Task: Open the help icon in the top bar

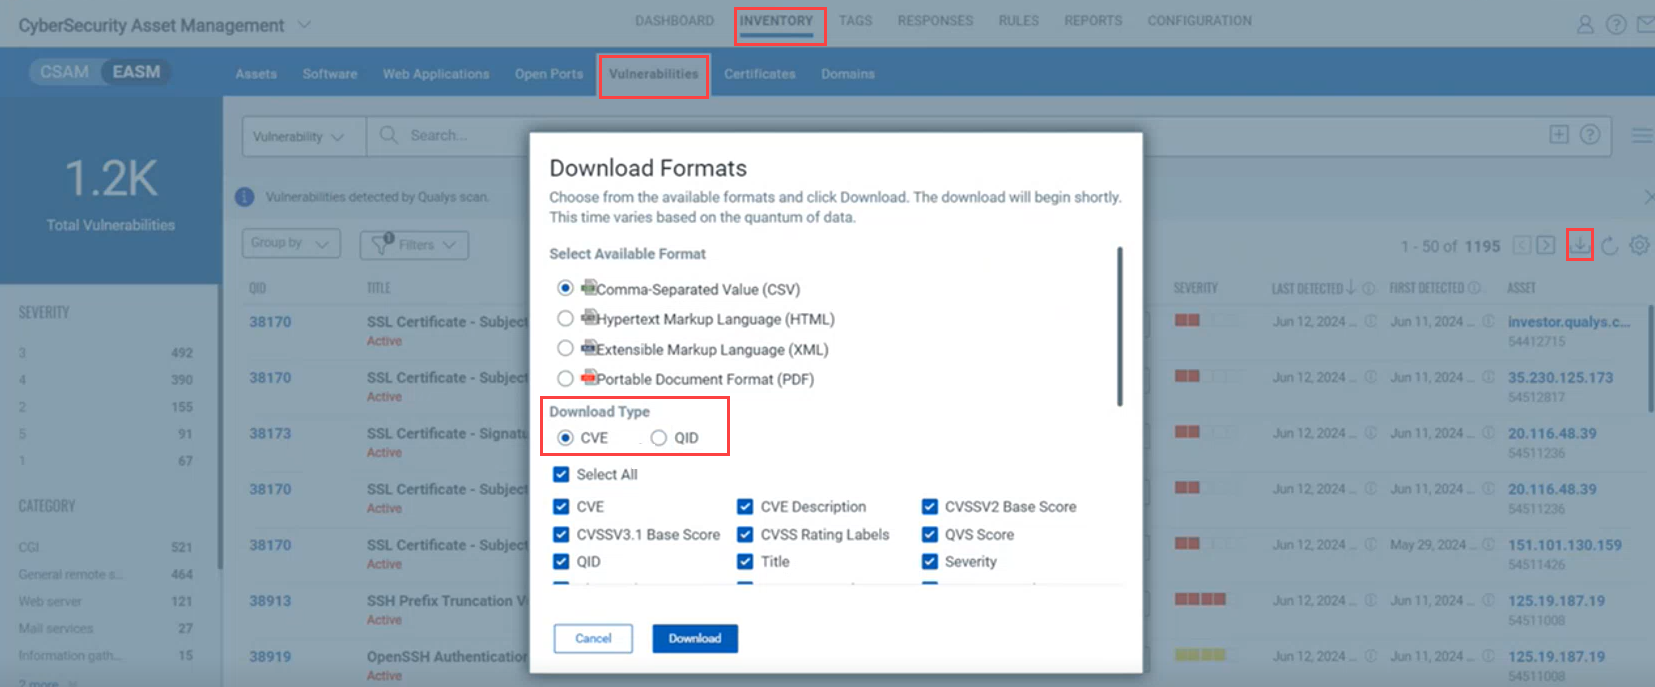Action: pos(1616,24)
